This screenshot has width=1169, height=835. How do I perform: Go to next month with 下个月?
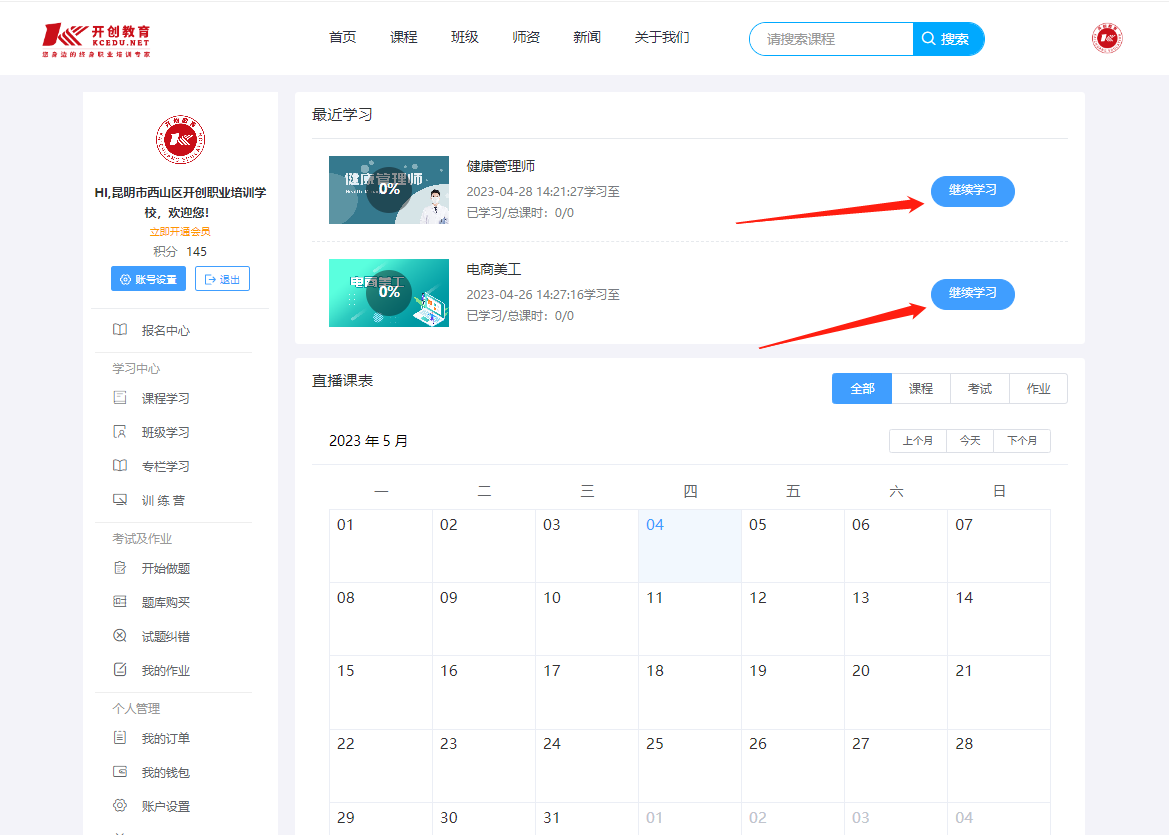click(1022, 441)
